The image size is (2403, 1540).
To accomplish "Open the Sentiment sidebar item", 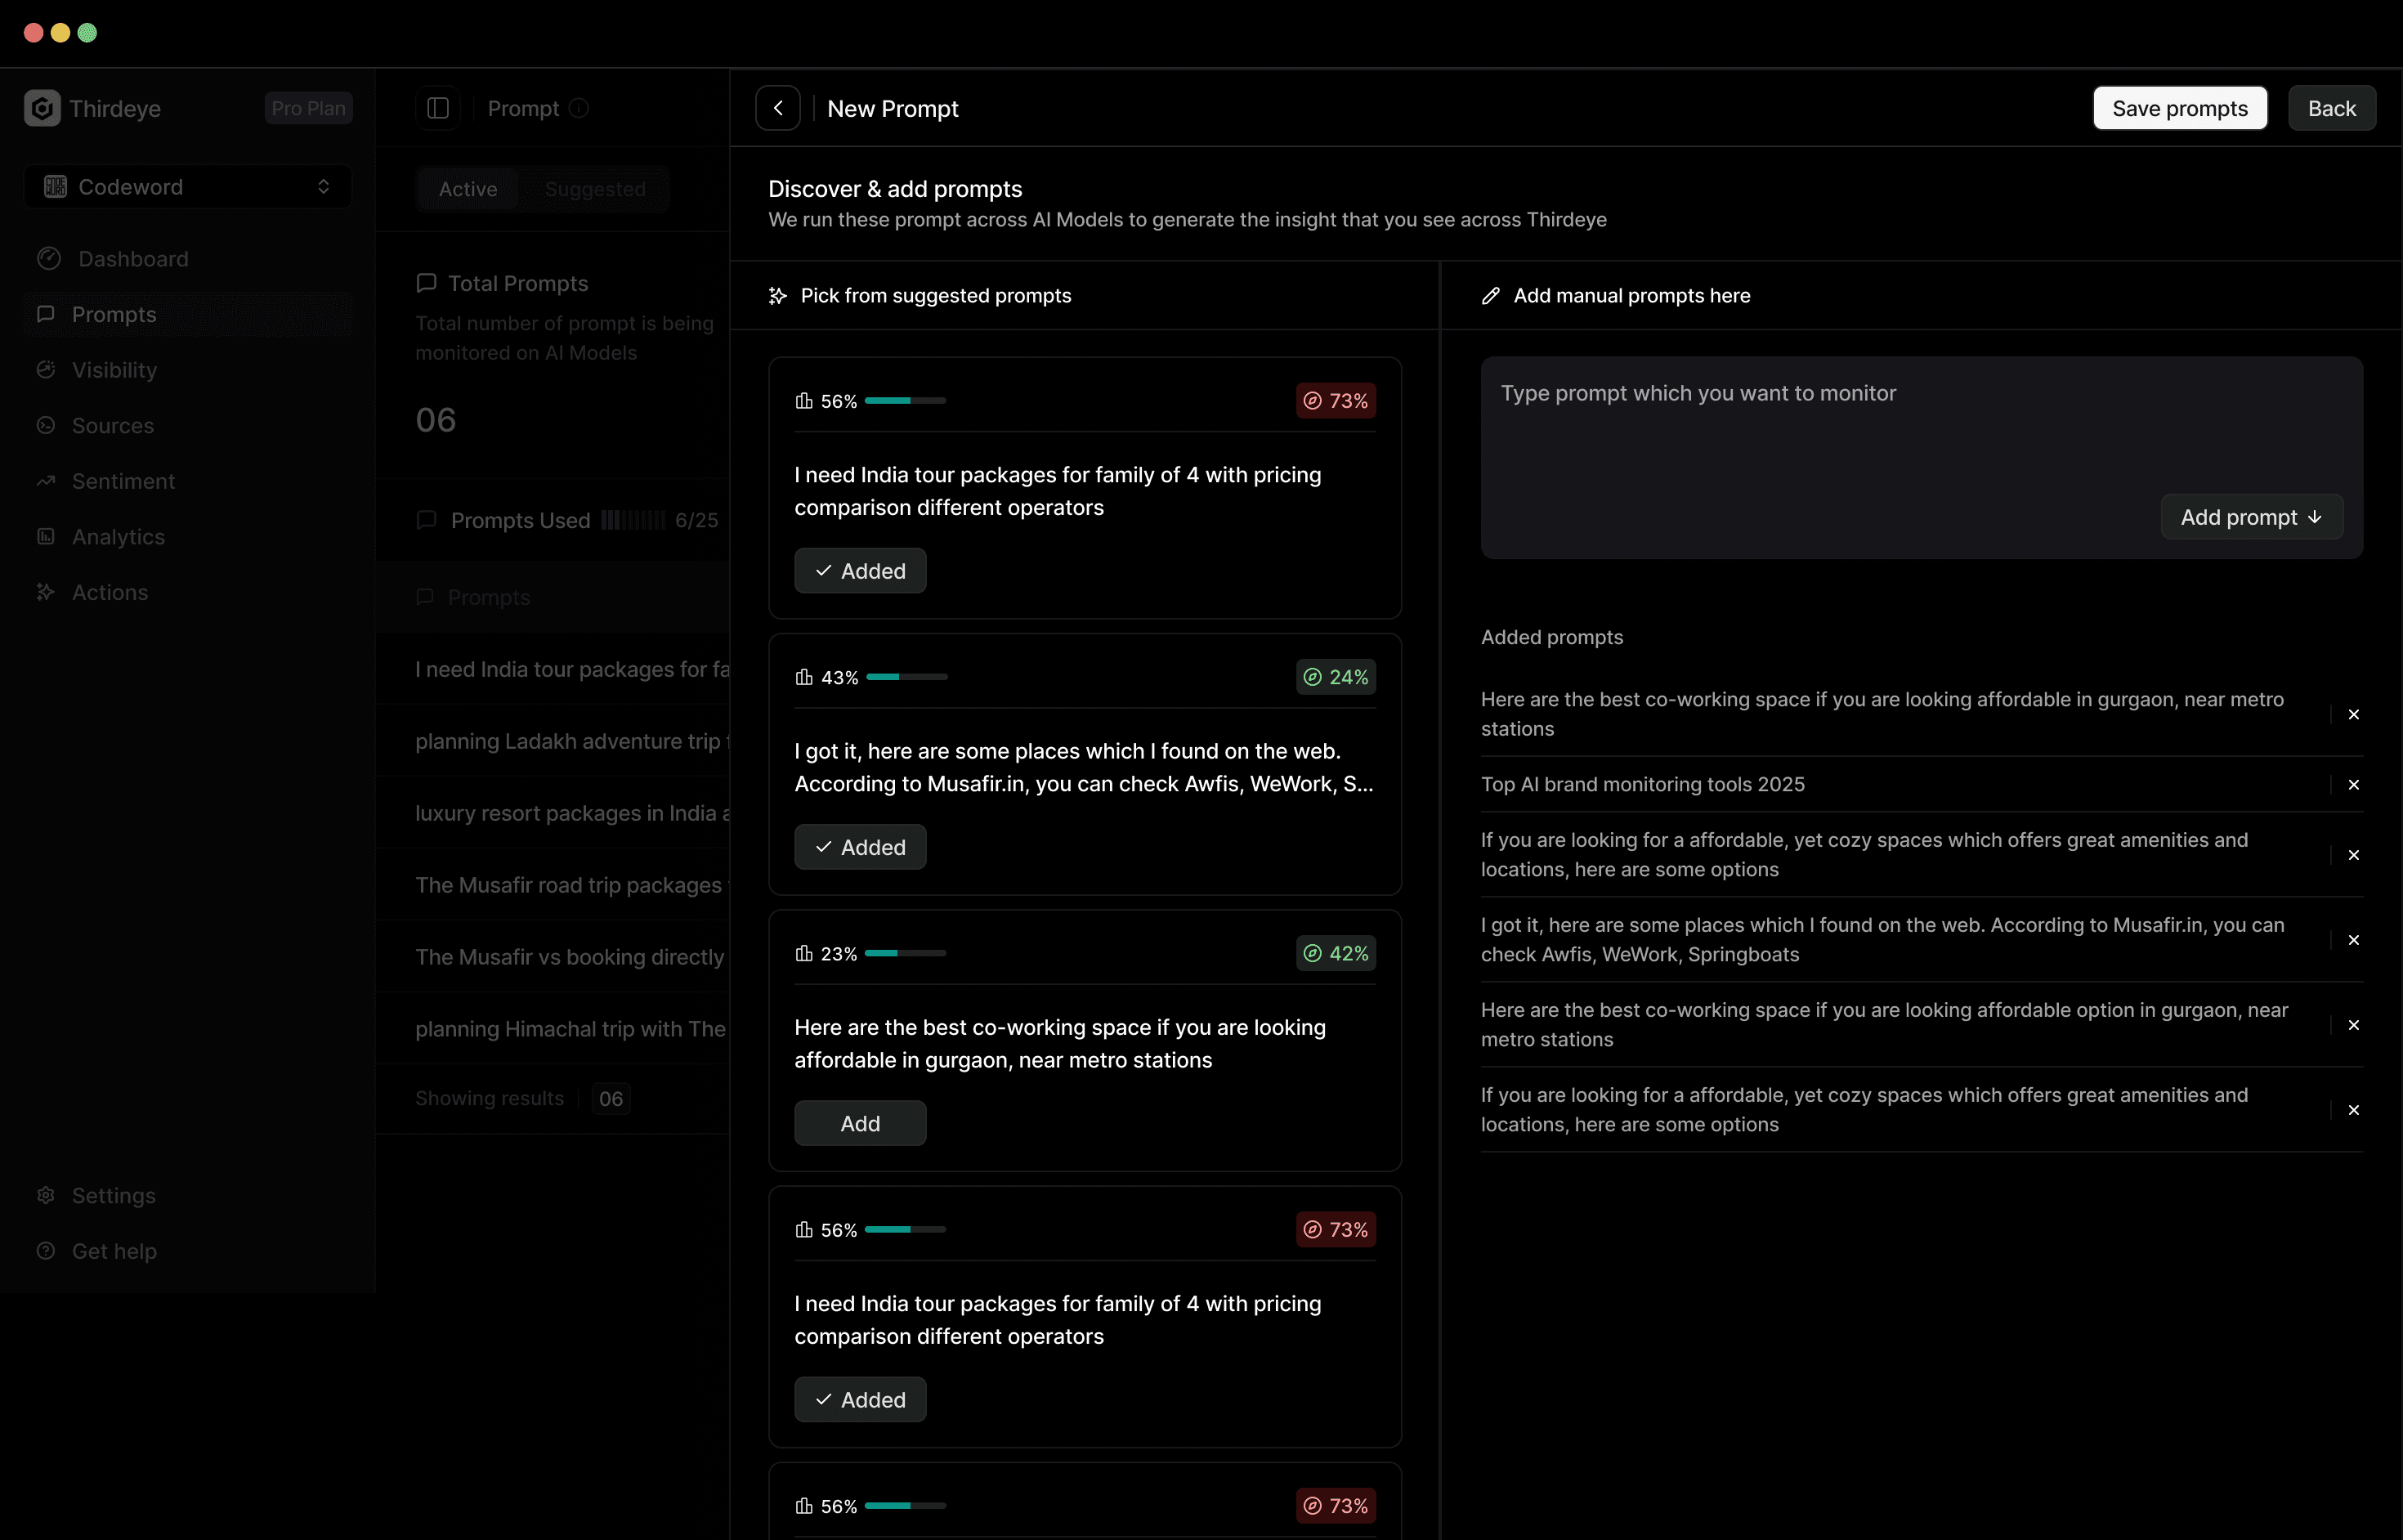I will 123,481.
